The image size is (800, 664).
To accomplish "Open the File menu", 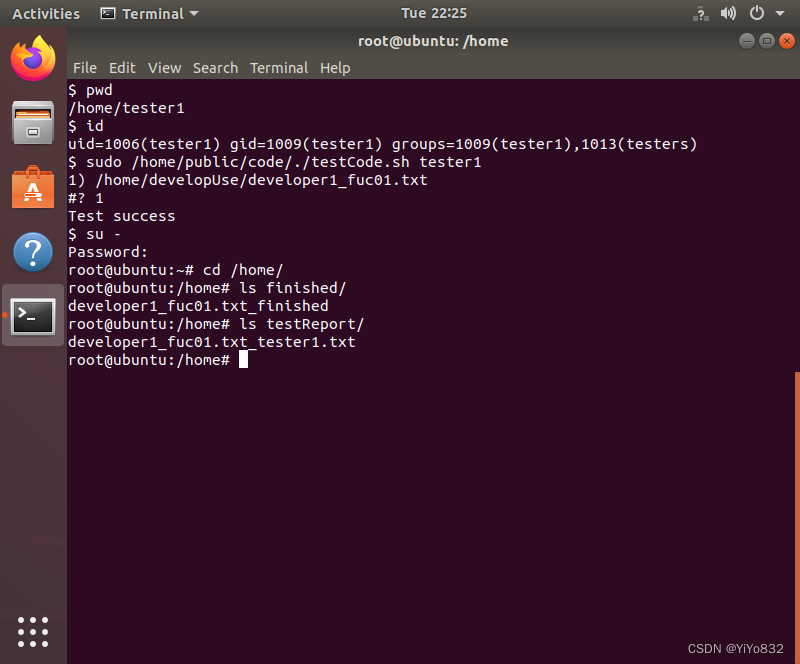I will tap(85, 68).
